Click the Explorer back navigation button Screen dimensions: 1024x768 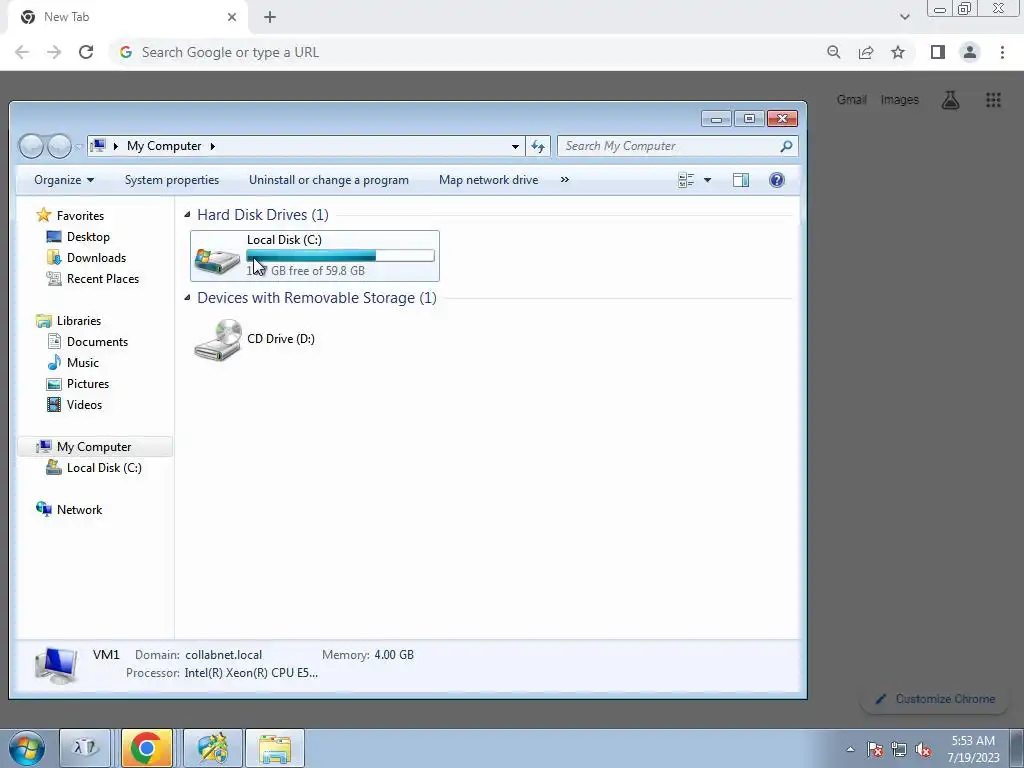click(31, 146)
